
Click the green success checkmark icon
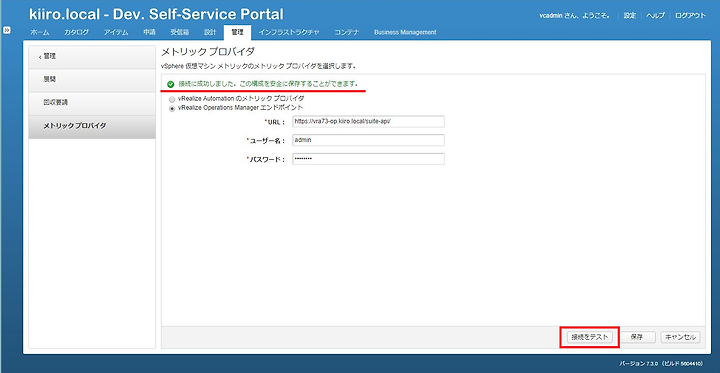pyautogui.click(x=171, y=84)
